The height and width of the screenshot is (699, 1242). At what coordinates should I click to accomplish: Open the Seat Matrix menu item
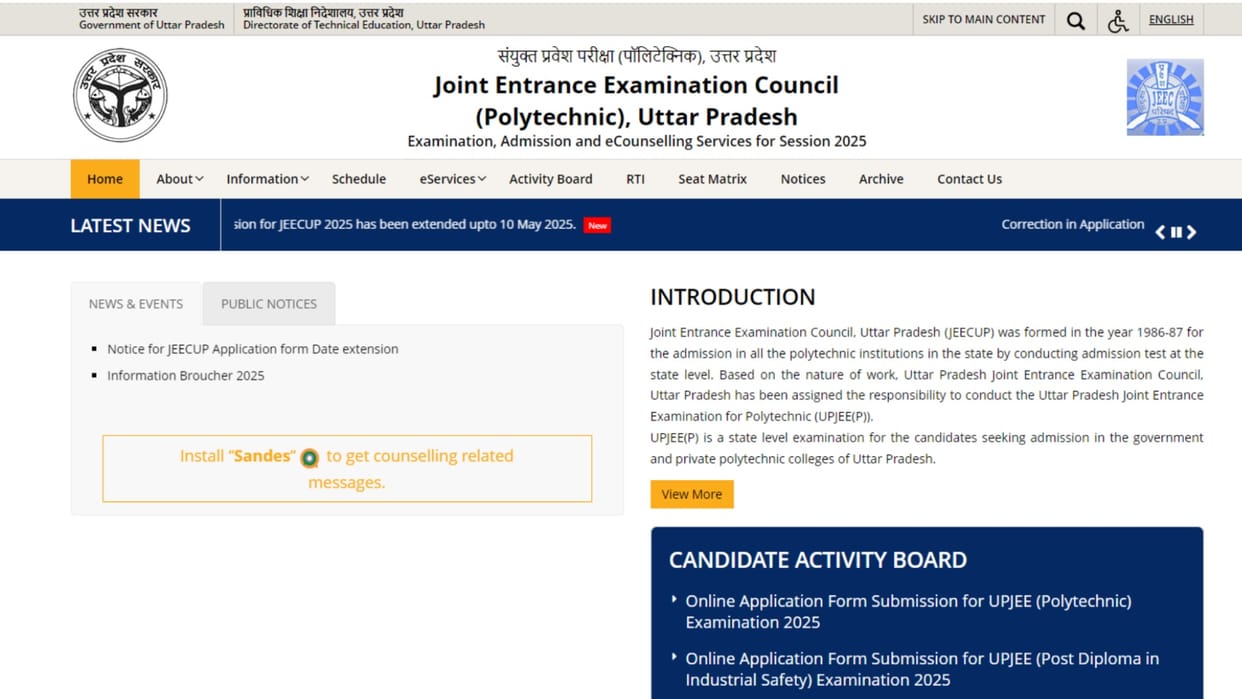pos(713,179)
